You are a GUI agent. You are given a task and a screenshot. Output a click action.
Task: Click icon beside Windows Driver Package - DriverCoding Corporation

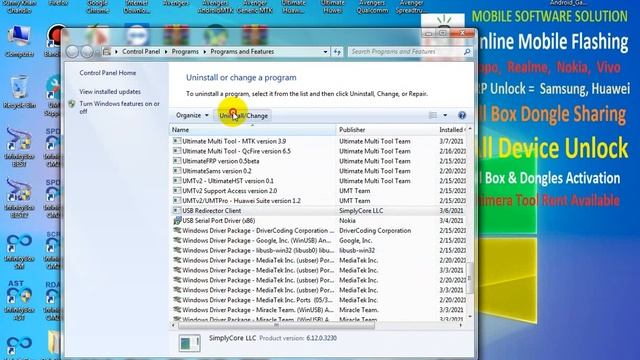click(x=177, y=231)
